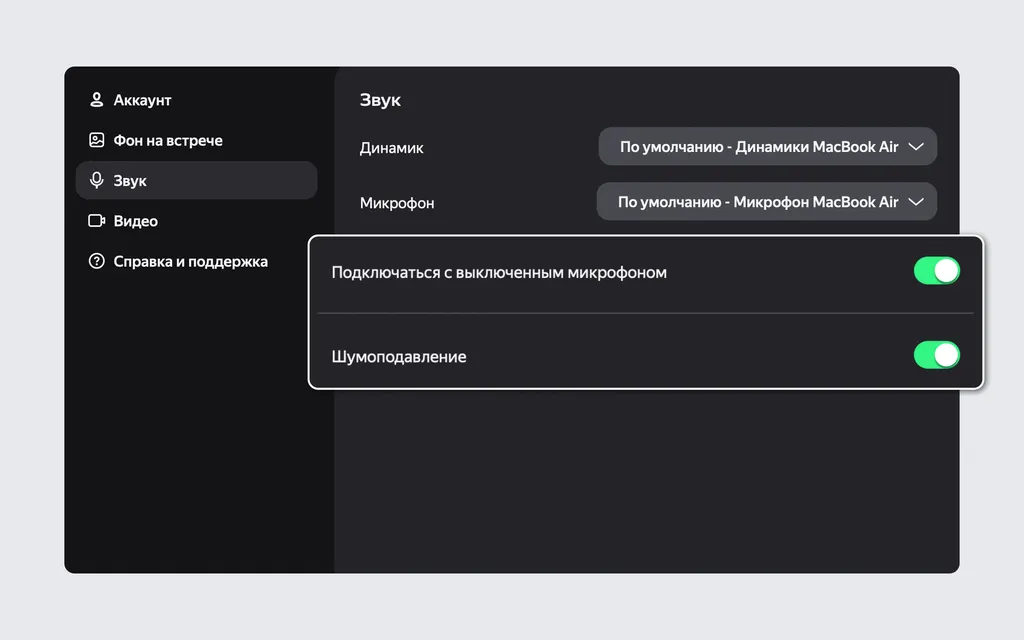
Task: Open the Аккаунт settings section
Action: coord(196,100)
